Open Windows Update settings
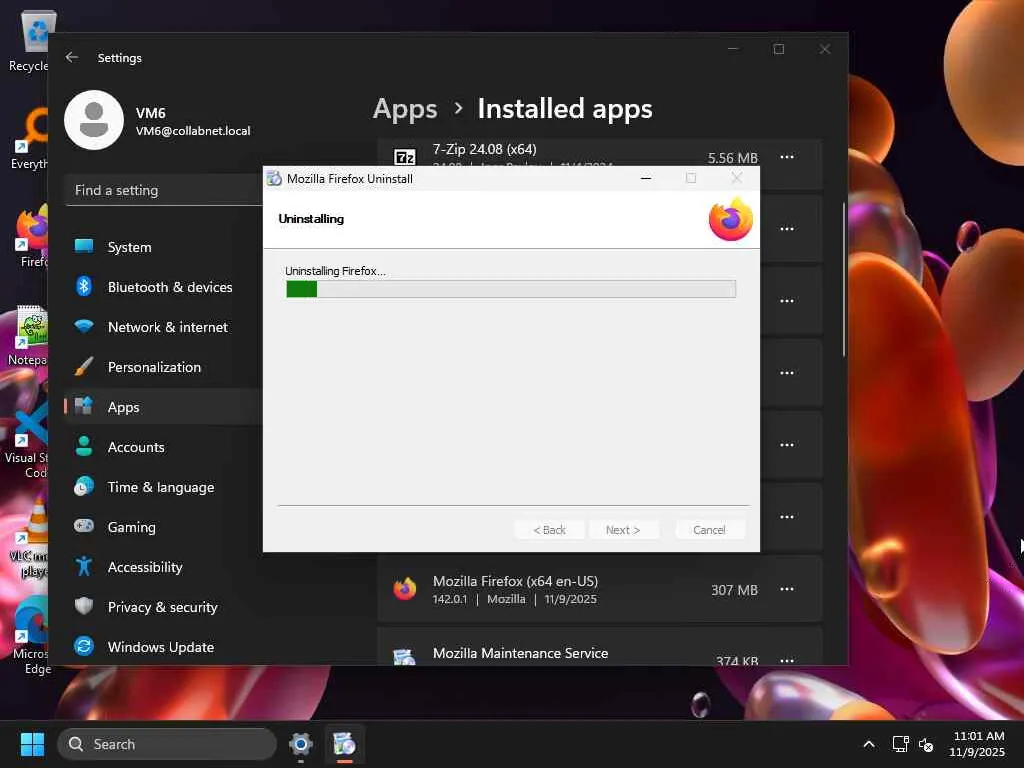The width and height of the screenshot is (1024, 768). 163,647
